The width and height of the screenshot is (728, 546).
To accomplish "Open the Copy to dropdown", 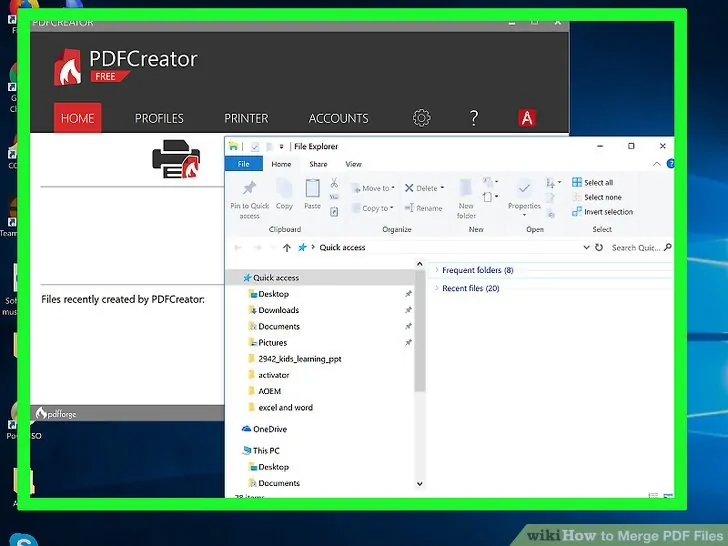I will pyautogui.click(x=377, y=208).
